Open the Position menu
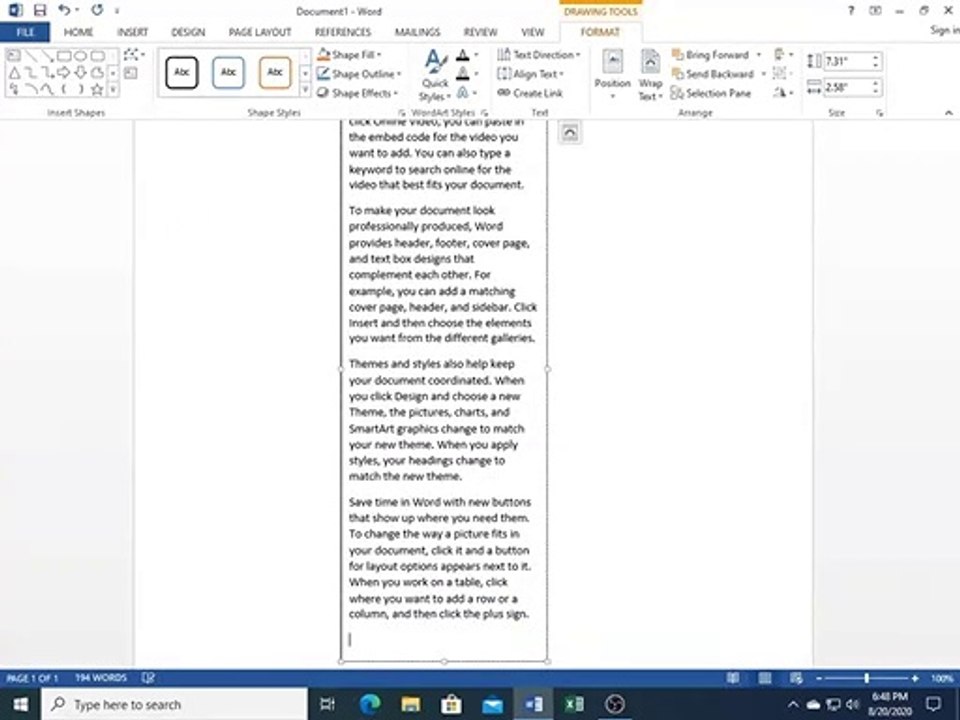The image size is (960, 720). [612, 75]
